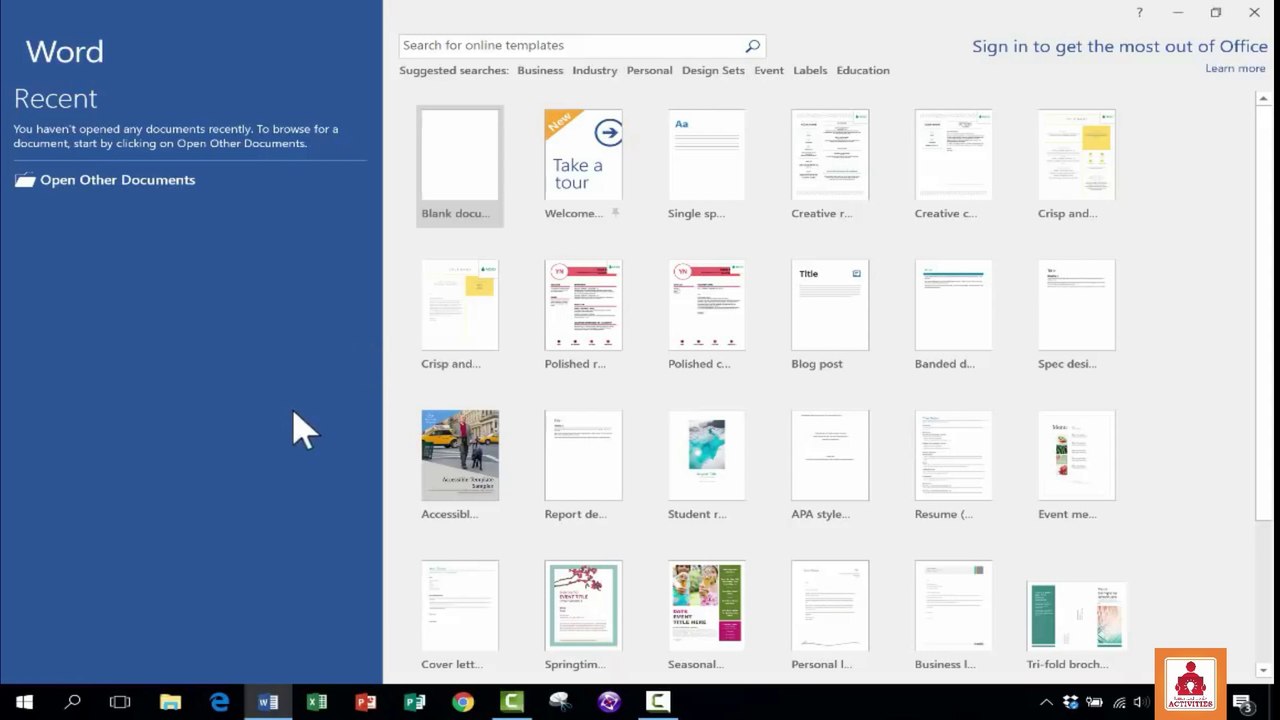1280x720 pixels.
Task: Open the Seasonal event flyer template
Action: [x=706, y=616]
